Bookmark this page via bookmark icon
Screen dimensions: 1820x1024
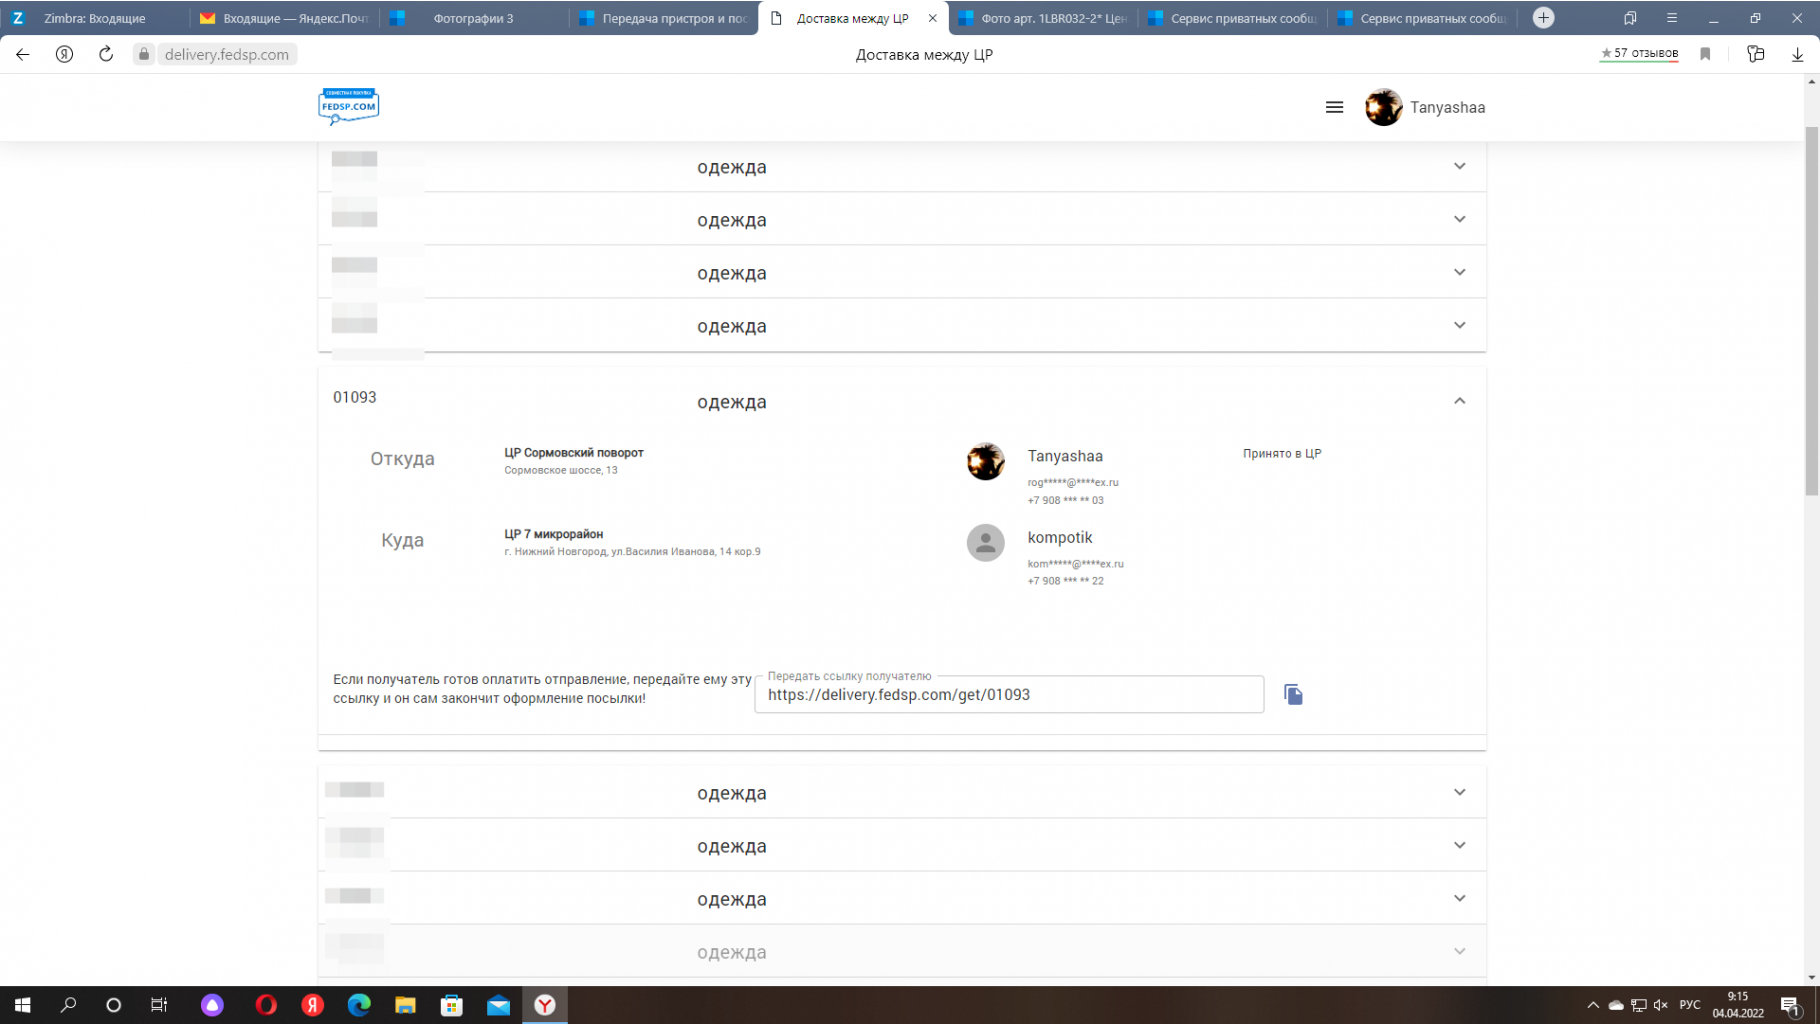click(1705, 54)
